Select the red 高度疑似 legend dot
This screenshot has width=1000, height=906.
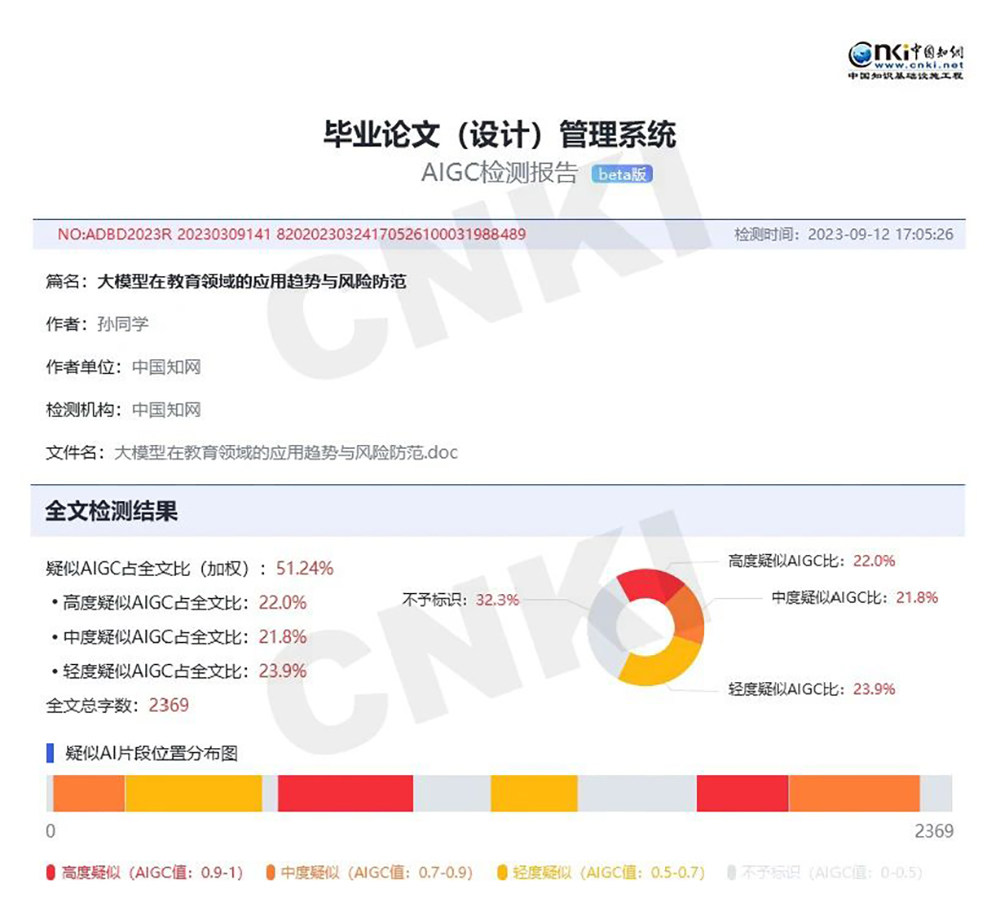click(51, 872)
